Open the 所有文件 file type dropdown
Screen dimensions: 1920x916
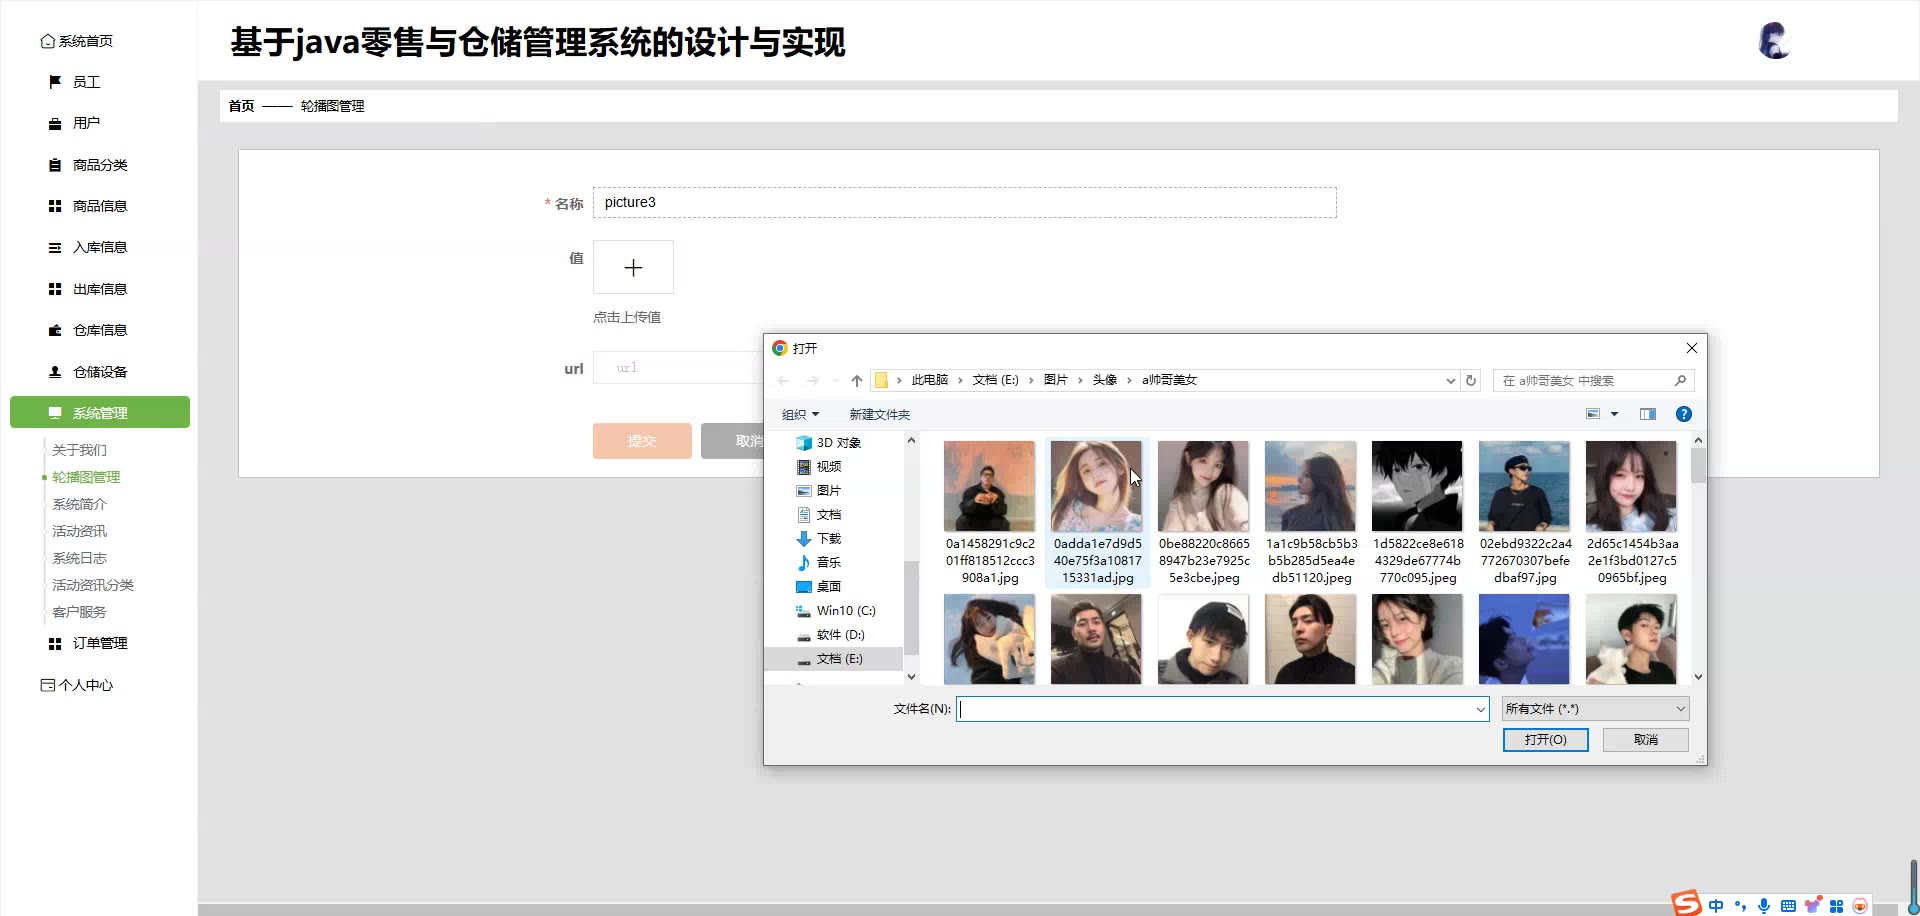point(1595,709)
